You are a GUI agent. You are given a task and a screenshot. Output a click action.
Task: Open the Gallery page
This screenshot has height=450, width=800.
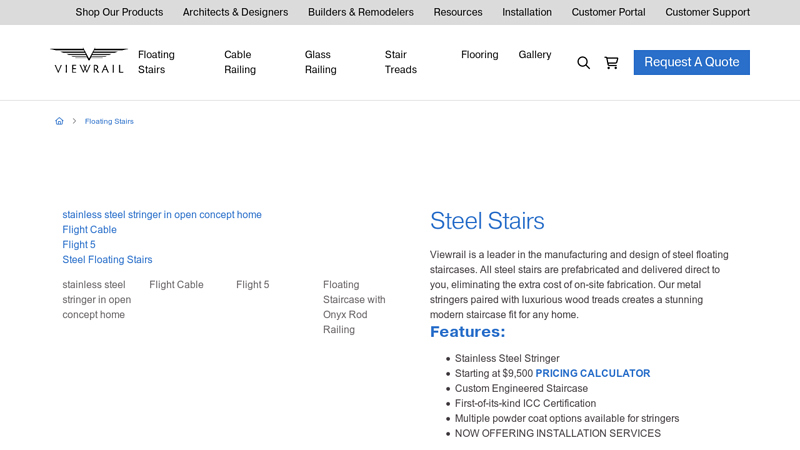click(535, 55)
